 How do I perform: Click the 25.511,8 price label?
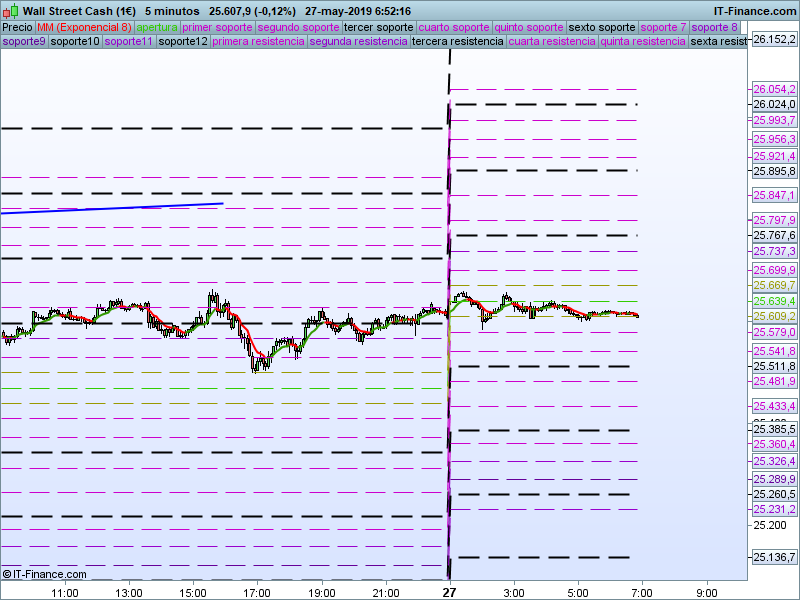(774, 366)
